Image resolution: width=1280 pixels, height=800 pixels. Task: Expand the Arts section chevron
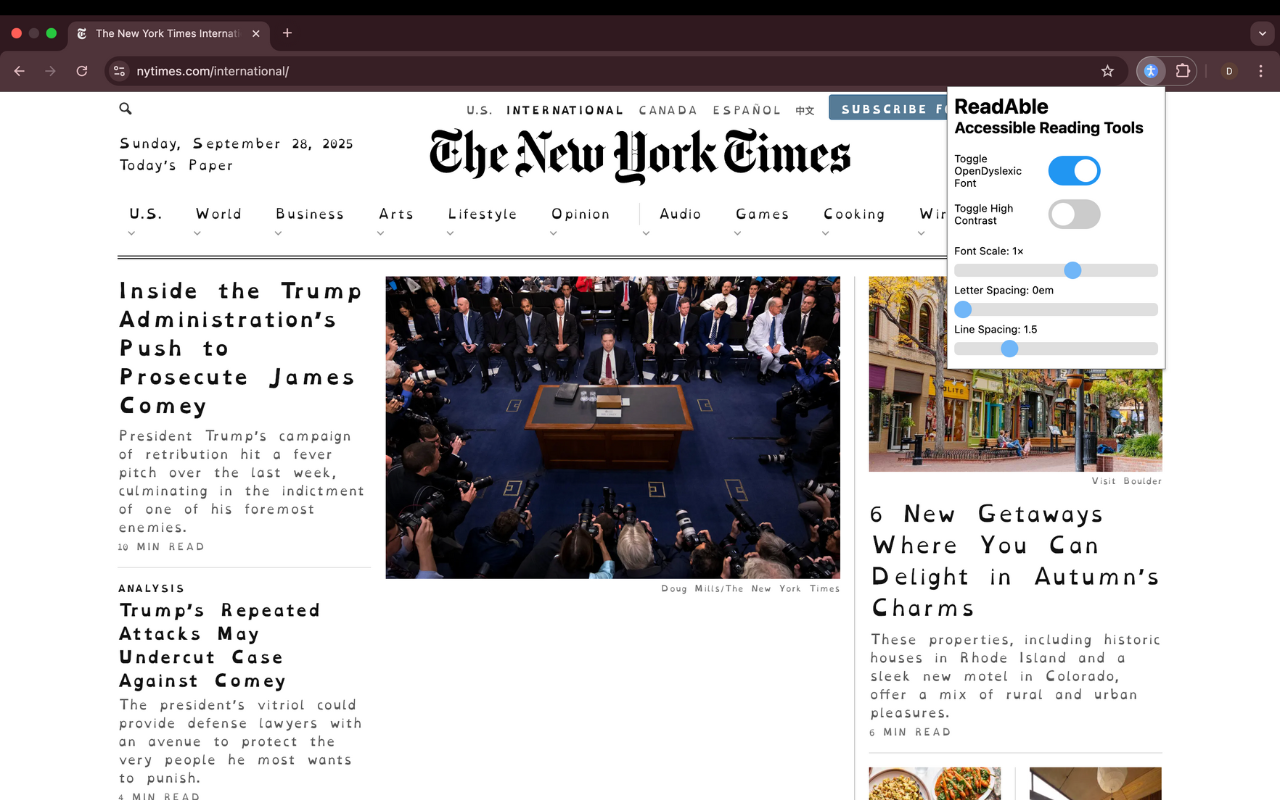(380, 234)
